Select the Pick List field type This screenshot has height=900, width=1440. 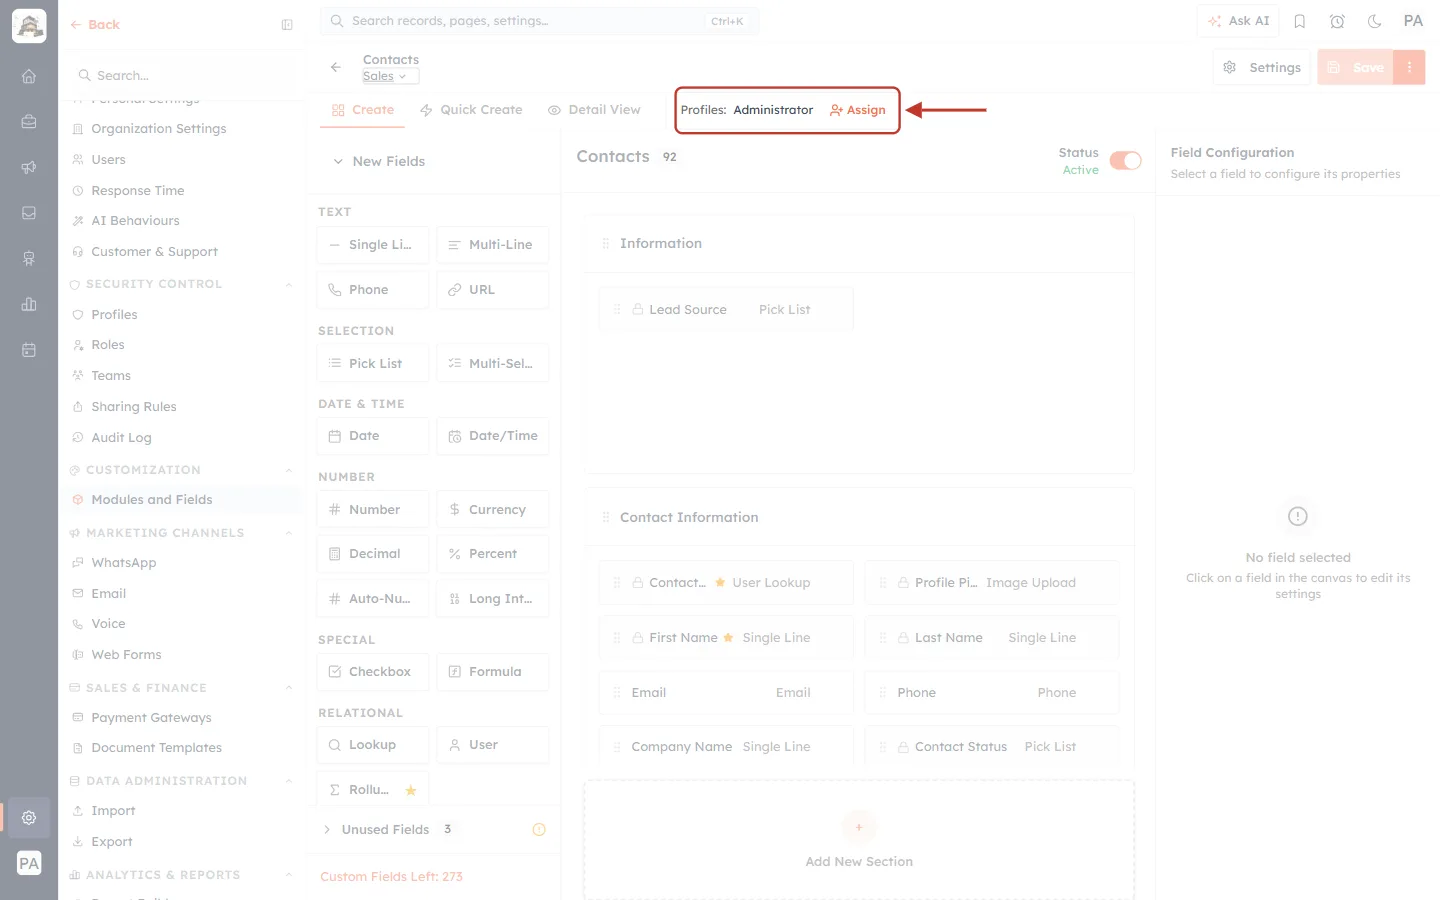[x=373, y=363]
